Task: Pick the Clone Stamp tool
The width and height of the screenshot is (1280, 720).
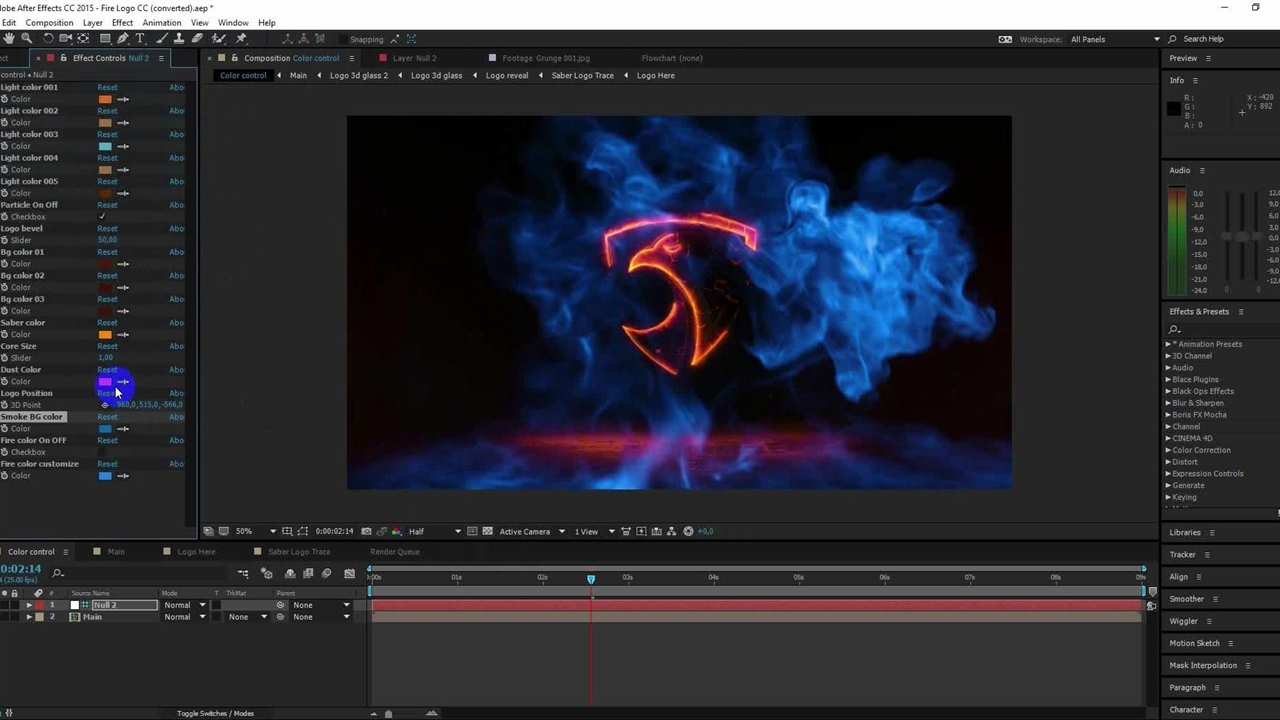Action: tap(178, 39)
